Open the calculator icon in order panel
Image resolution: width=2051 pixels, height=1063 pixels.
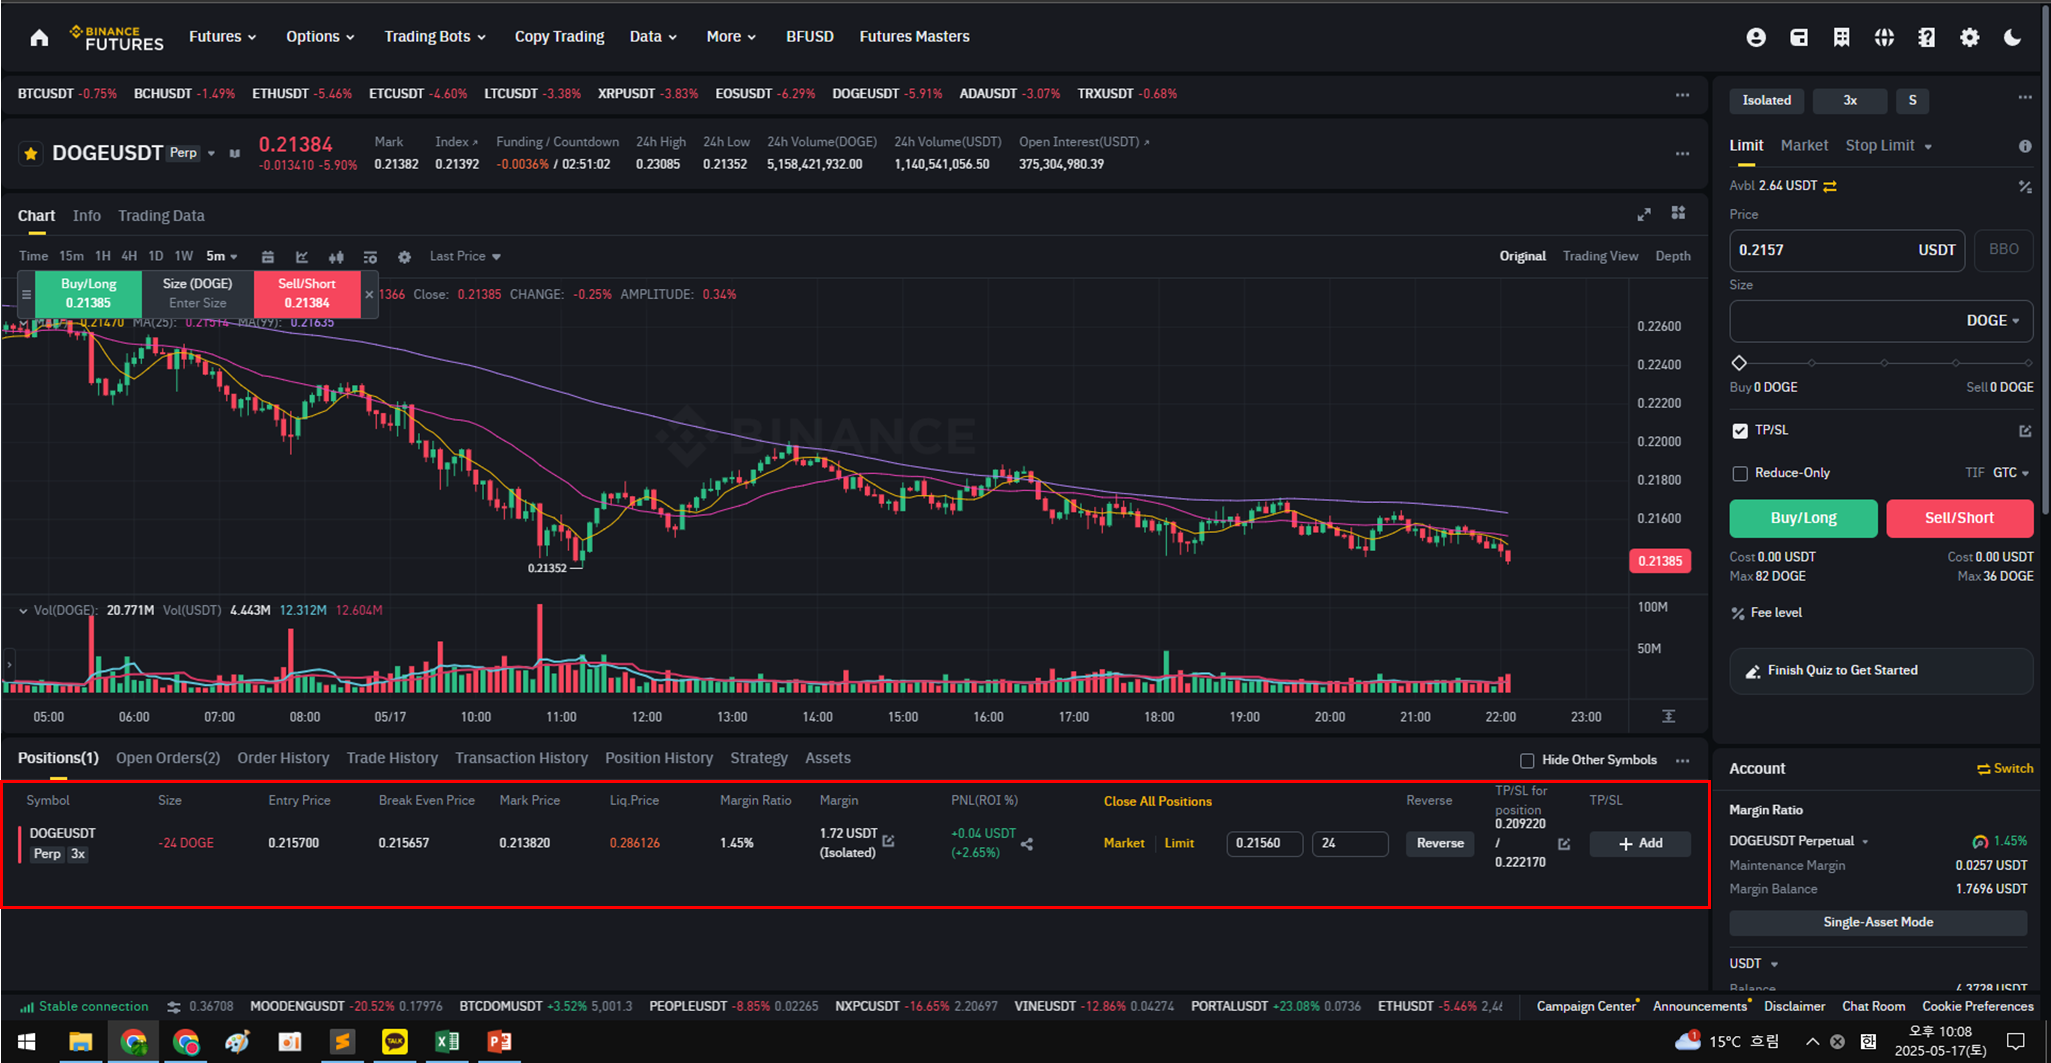pyautogui.click(x=2025, y=186)
